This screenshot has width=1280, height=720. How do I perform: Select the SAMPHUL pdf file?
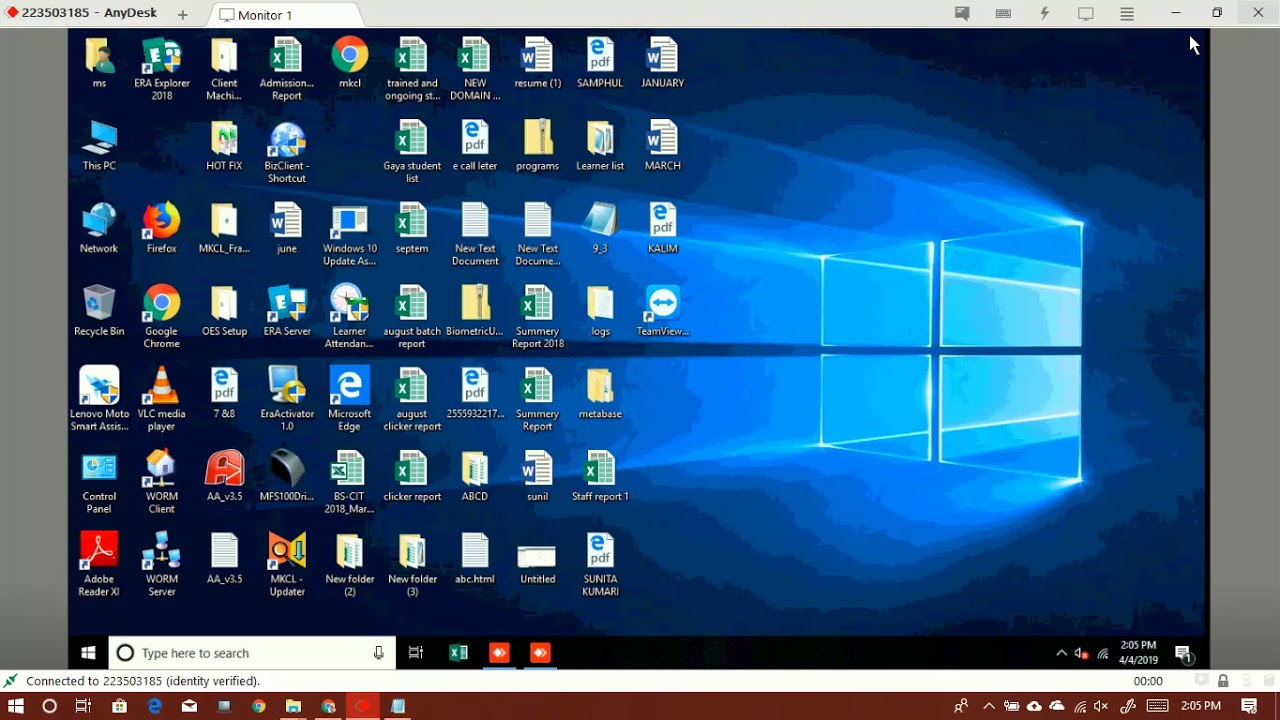(600, 63)
